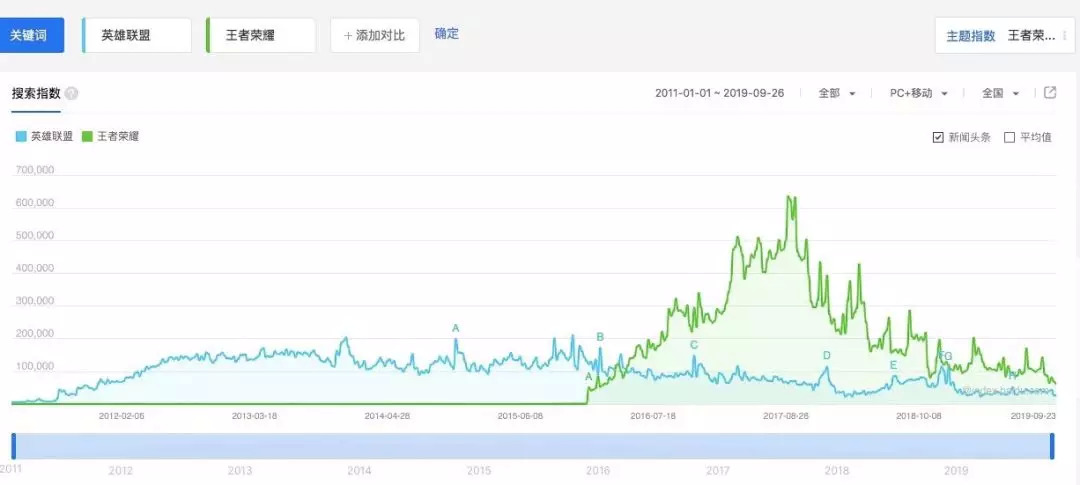Expand the PC+移动 device dropdown

point(918,93)
